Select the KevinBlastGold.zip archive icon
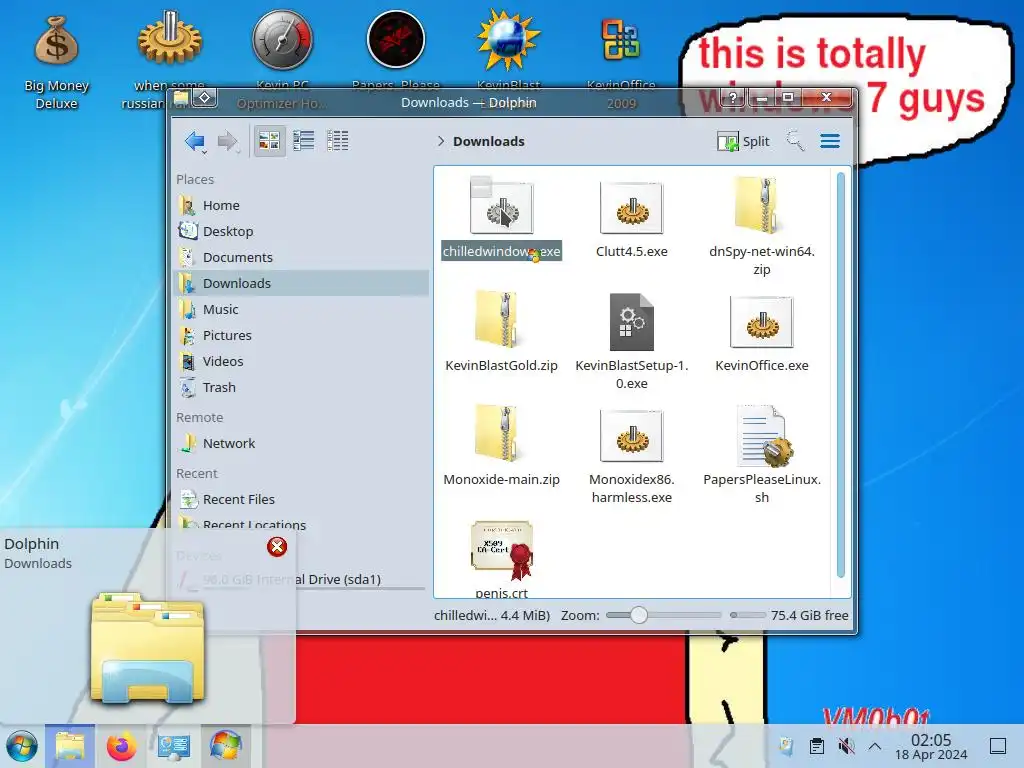Image resolution: width=1024 pixels, height=768 pixels. coord(498,319)
